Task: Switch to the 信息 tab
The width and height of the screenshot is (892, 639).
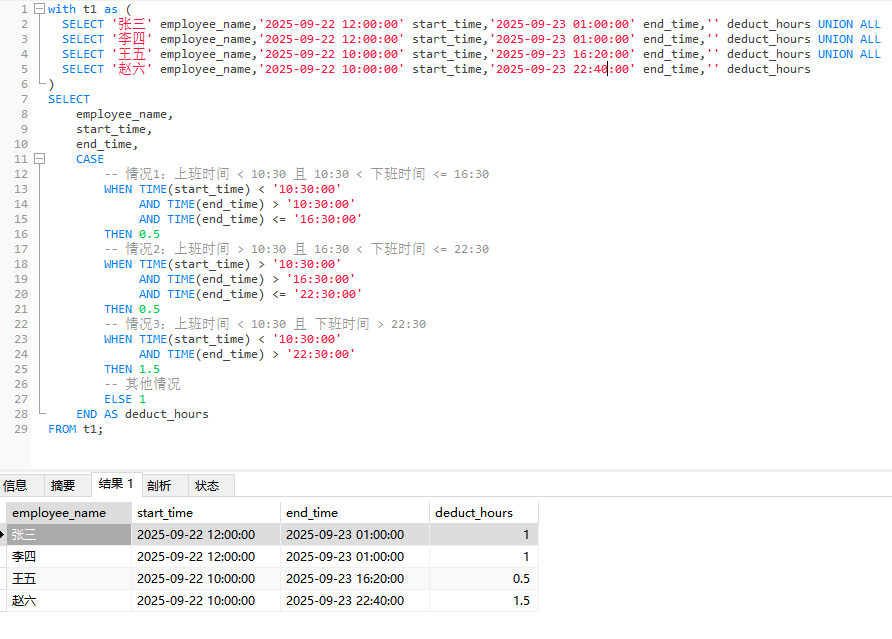Action: (16, 485)
